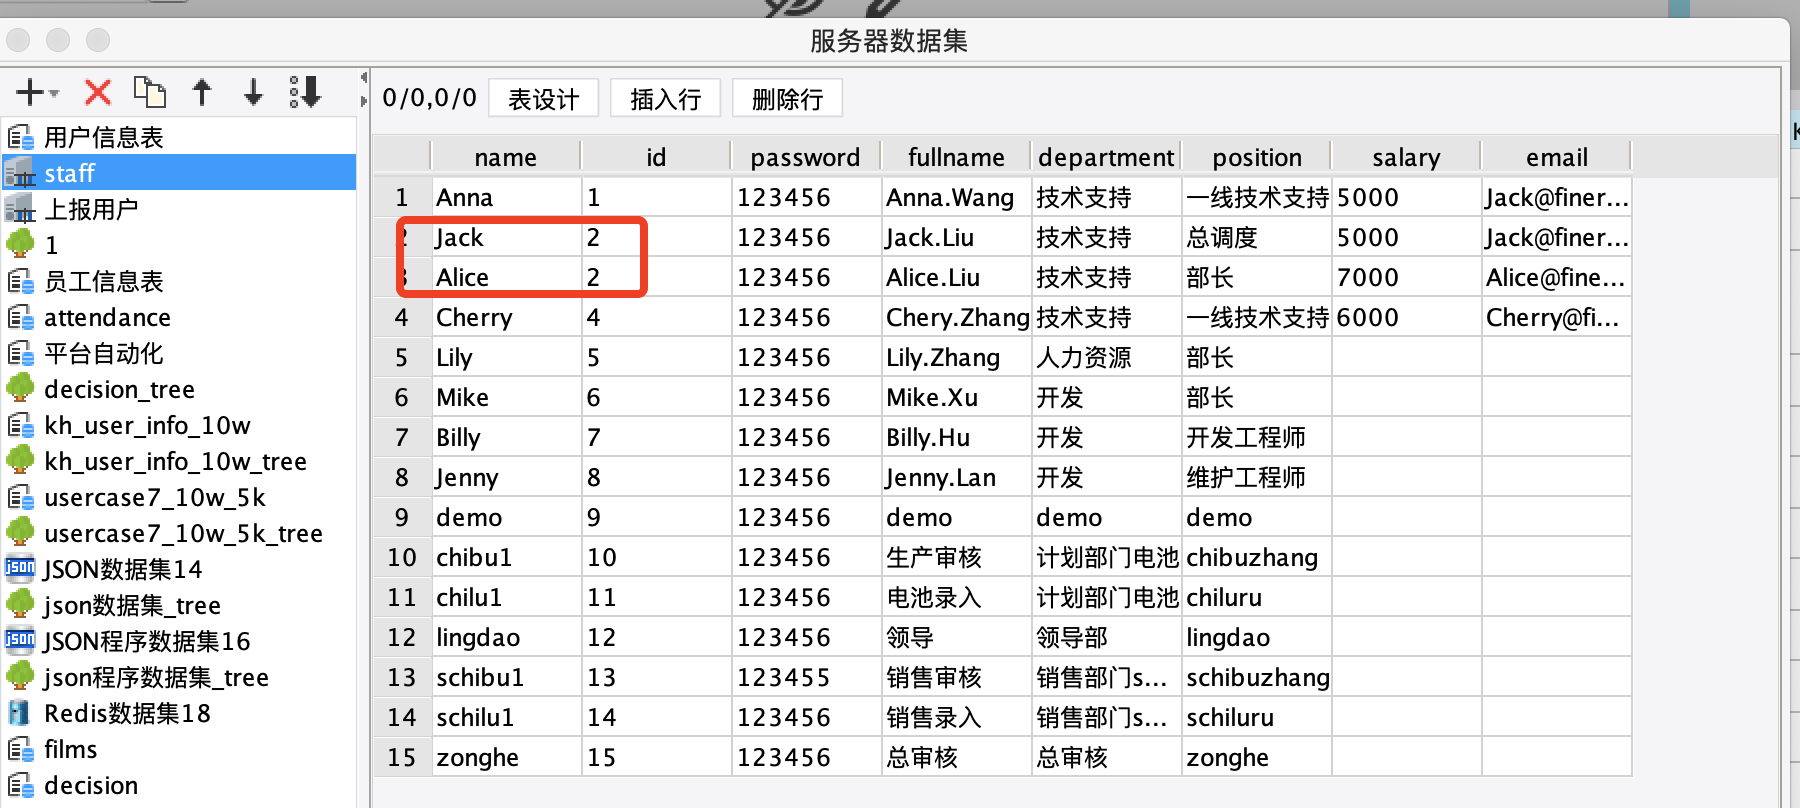The image size is (1800, 808).
Task: Select the Redis数据集18 dataset
Action: [x=127, y=713]
